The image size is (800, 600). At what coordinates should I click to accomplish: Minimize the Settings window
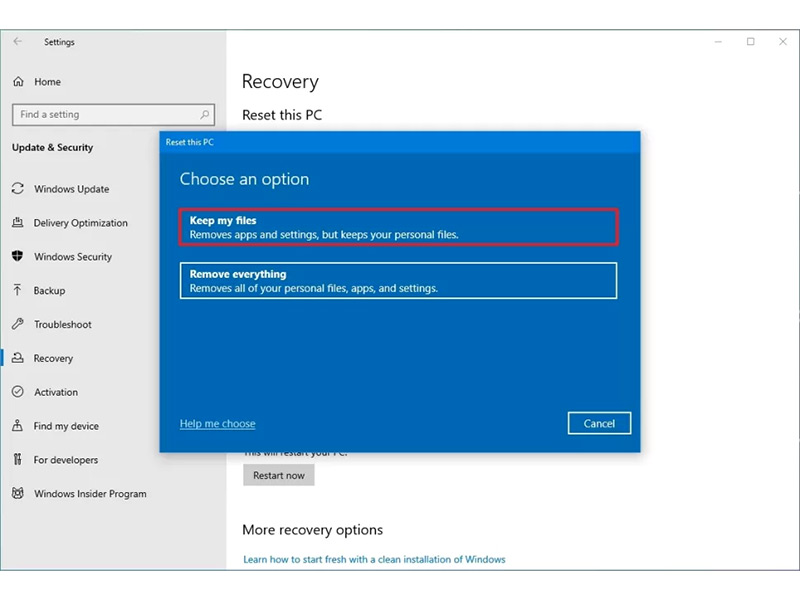click(718, 42)
